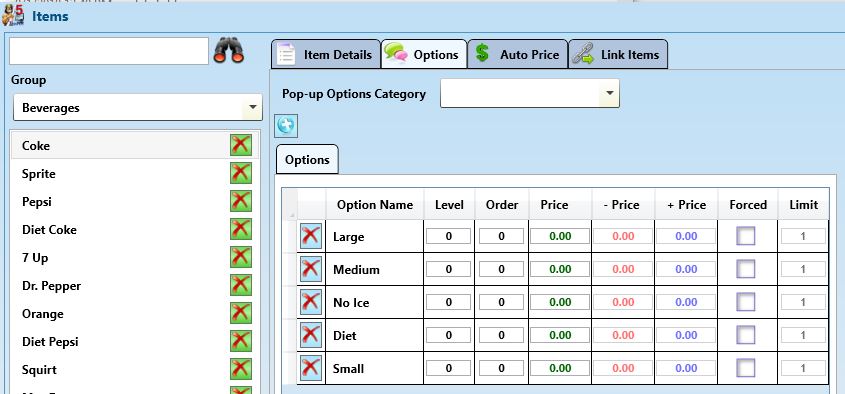Select Orange in the item list
This screenshot has width=845, height=394.
tap(135, 314)
